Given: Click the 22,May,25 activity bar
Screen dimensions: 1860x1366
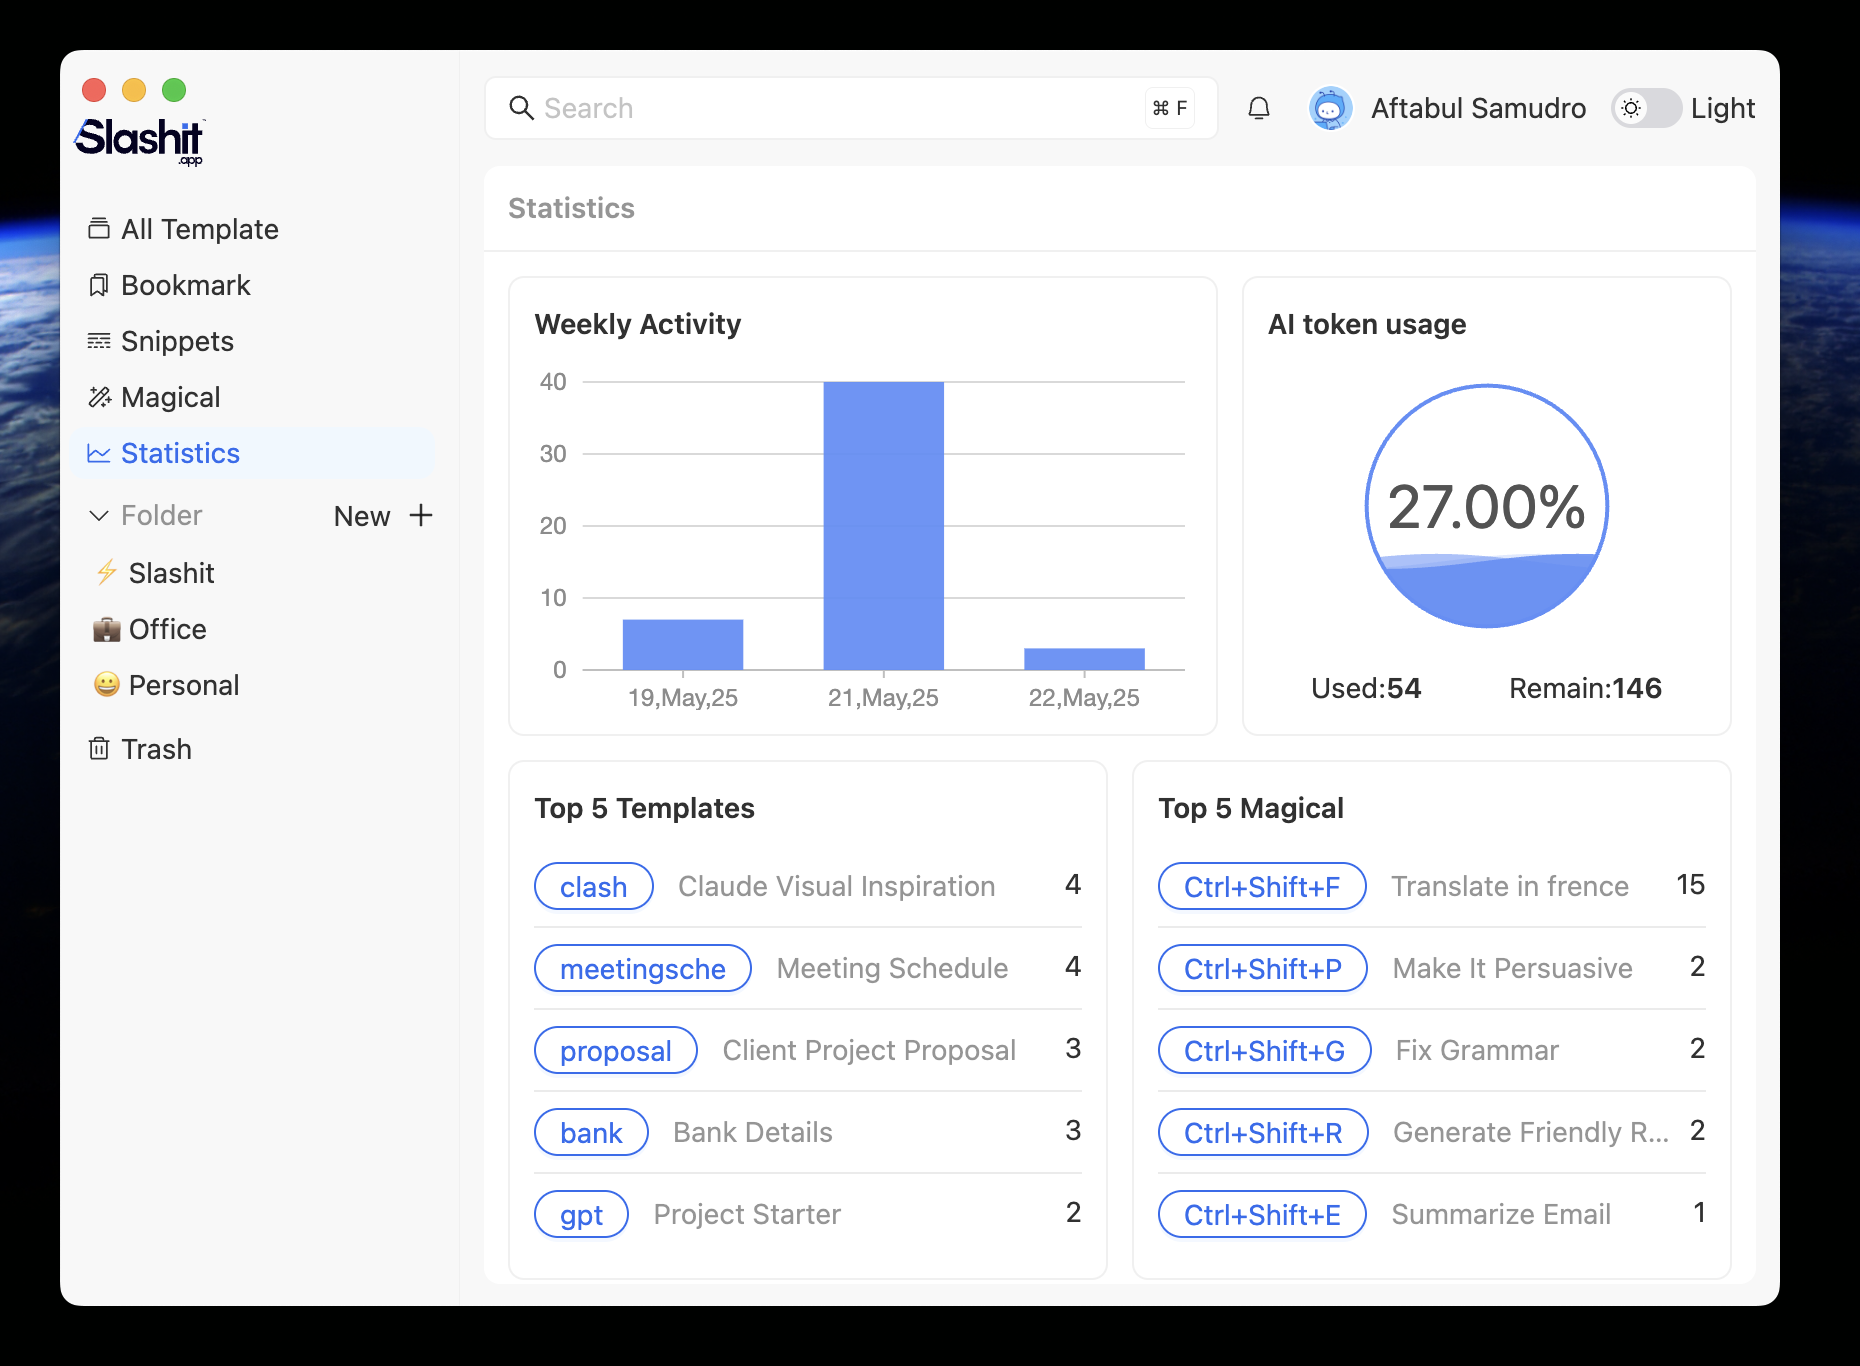Looking at the screenshot, I should click(1084, 659).
